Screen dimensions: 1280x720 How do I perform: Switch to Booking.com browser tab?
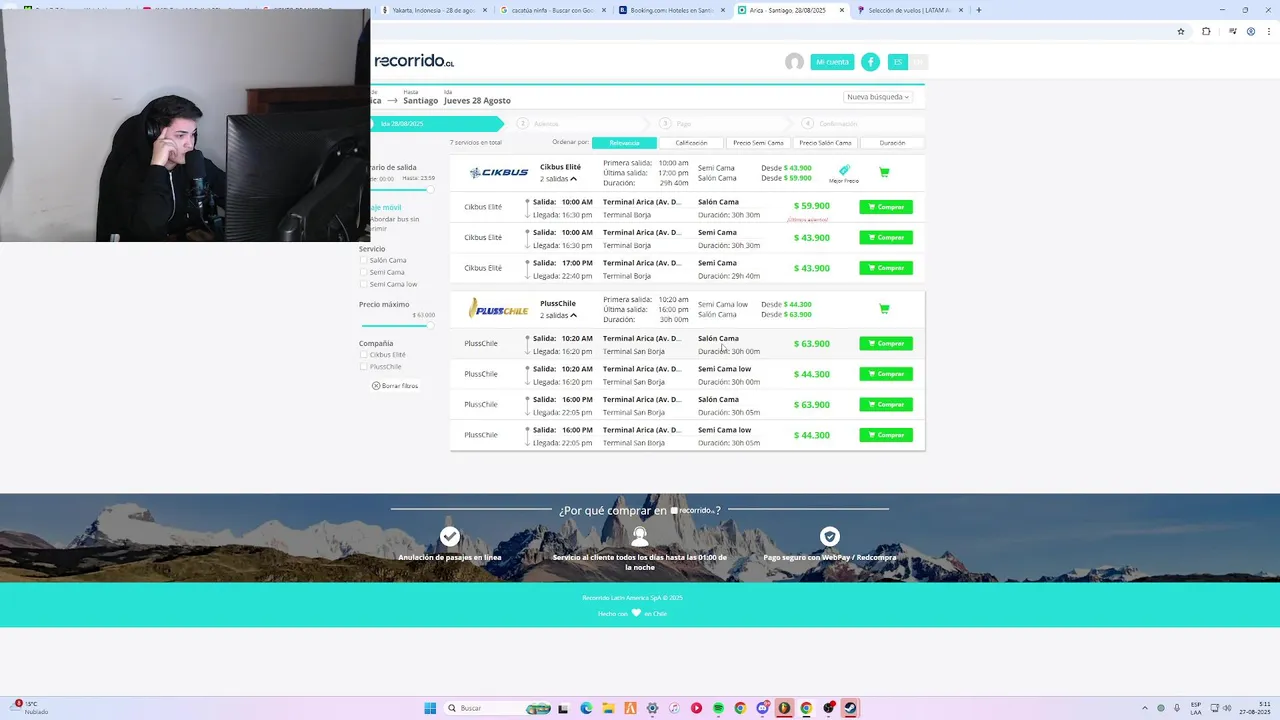670,10
